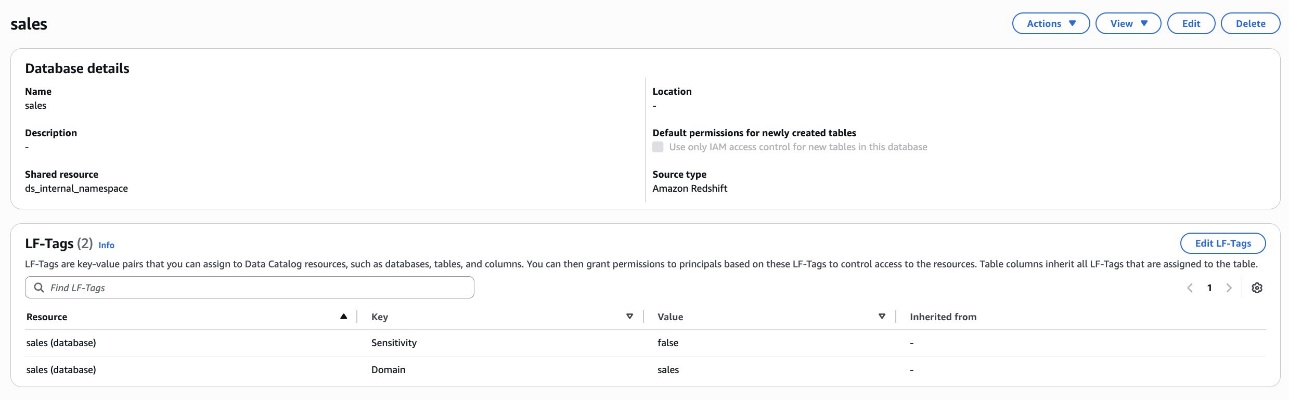Viewport: 1289px width, 400px height.
Task: Go to previous LF-Tags page arrow
Action: coord(1190,288)
